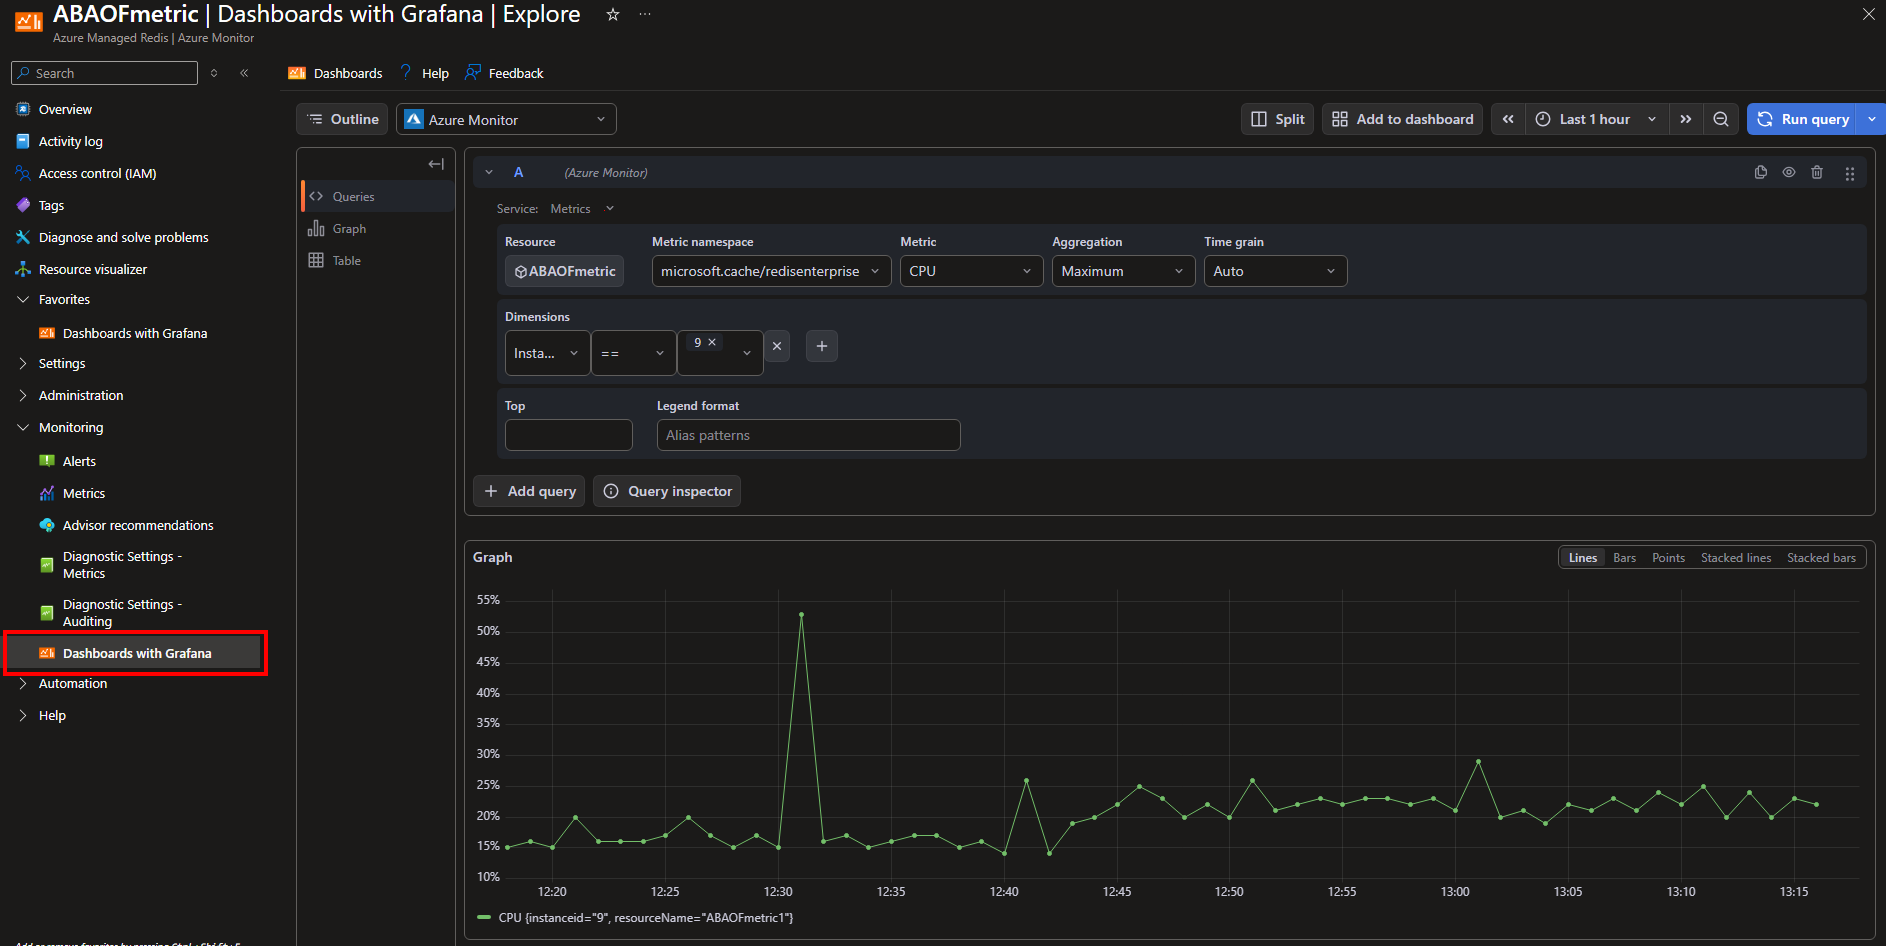The height and width of the screenshot is (946, 1886).
Task: Favorite this page using the star icon
Action: coord(613,14)
